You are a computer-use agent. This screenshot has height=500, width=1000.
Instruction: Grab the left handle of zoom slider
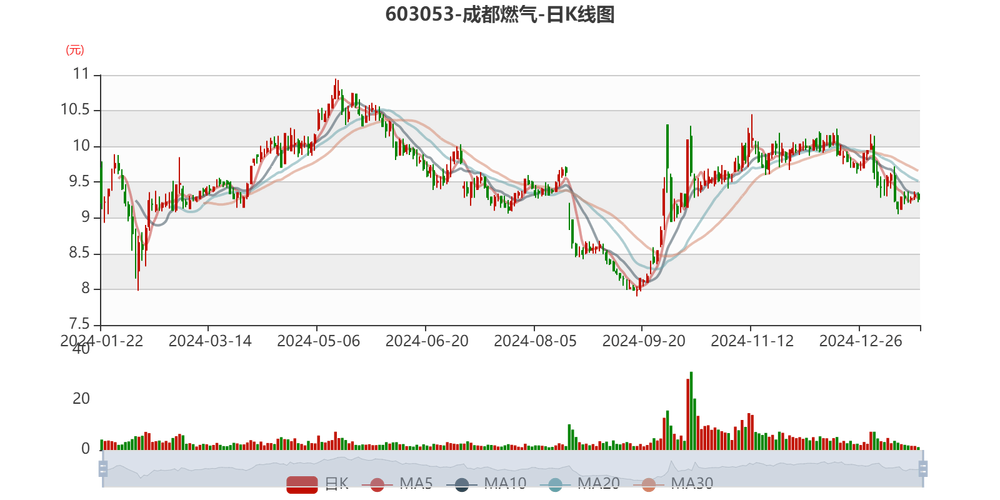99,467
